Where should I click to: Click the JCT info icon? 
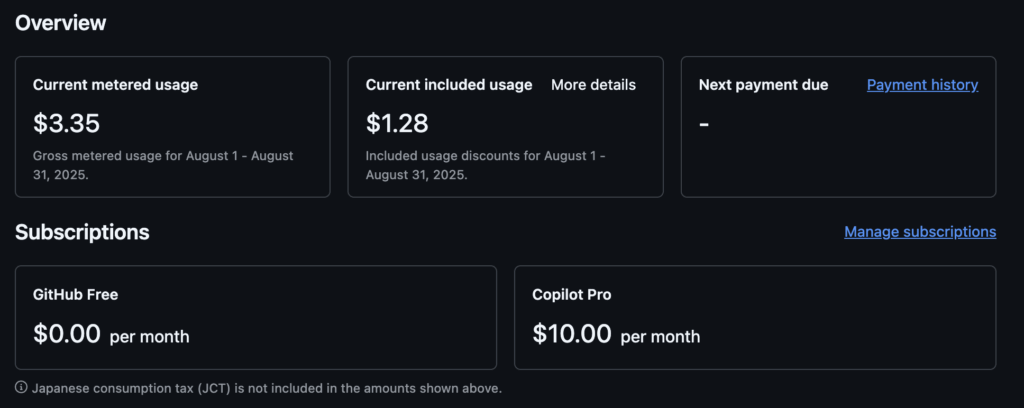[x=21, y=388]
